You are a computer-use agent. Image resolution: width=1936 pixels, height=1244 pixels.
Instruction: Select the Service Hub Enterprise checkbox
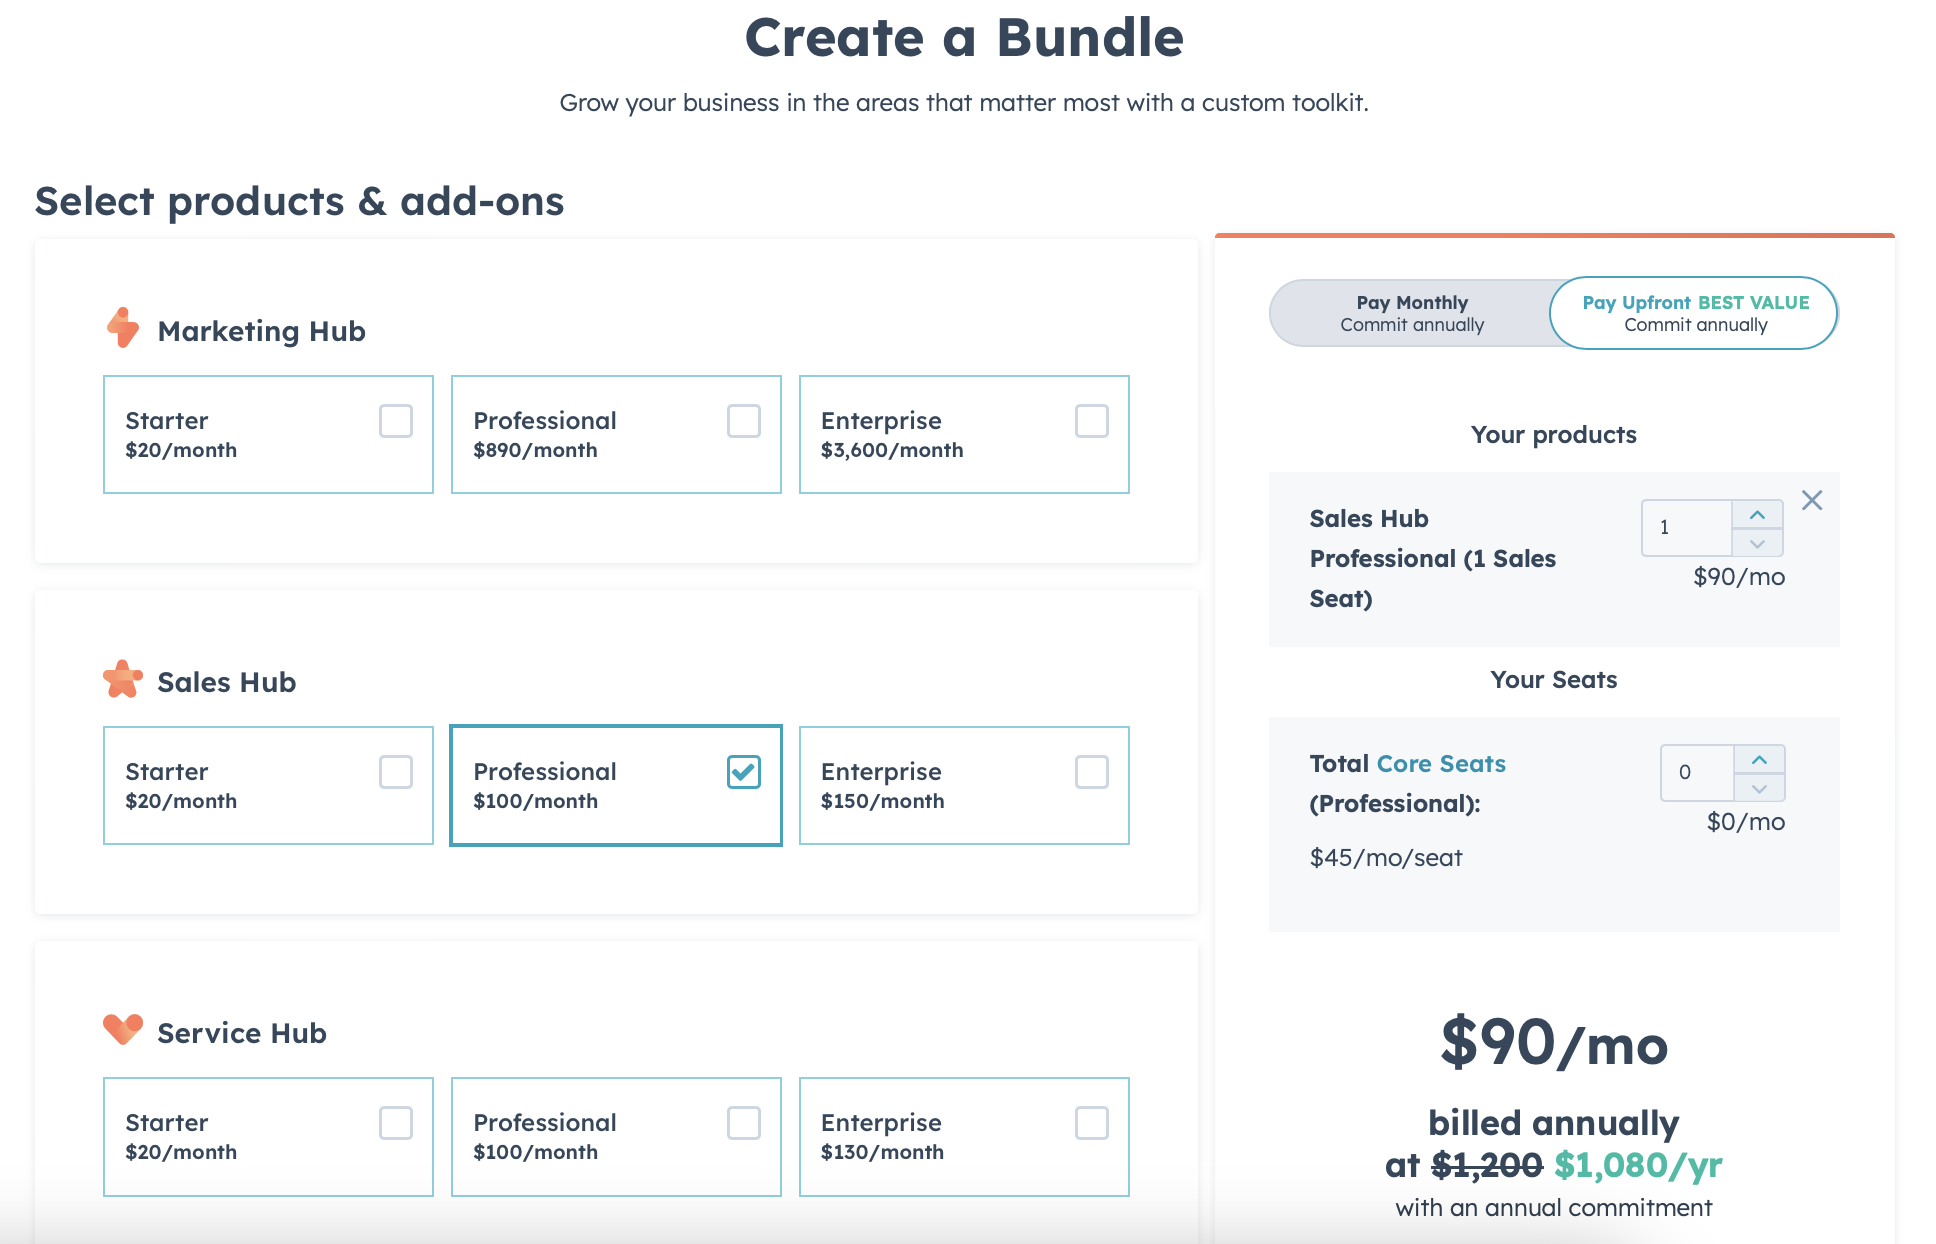point(1091,1123)
